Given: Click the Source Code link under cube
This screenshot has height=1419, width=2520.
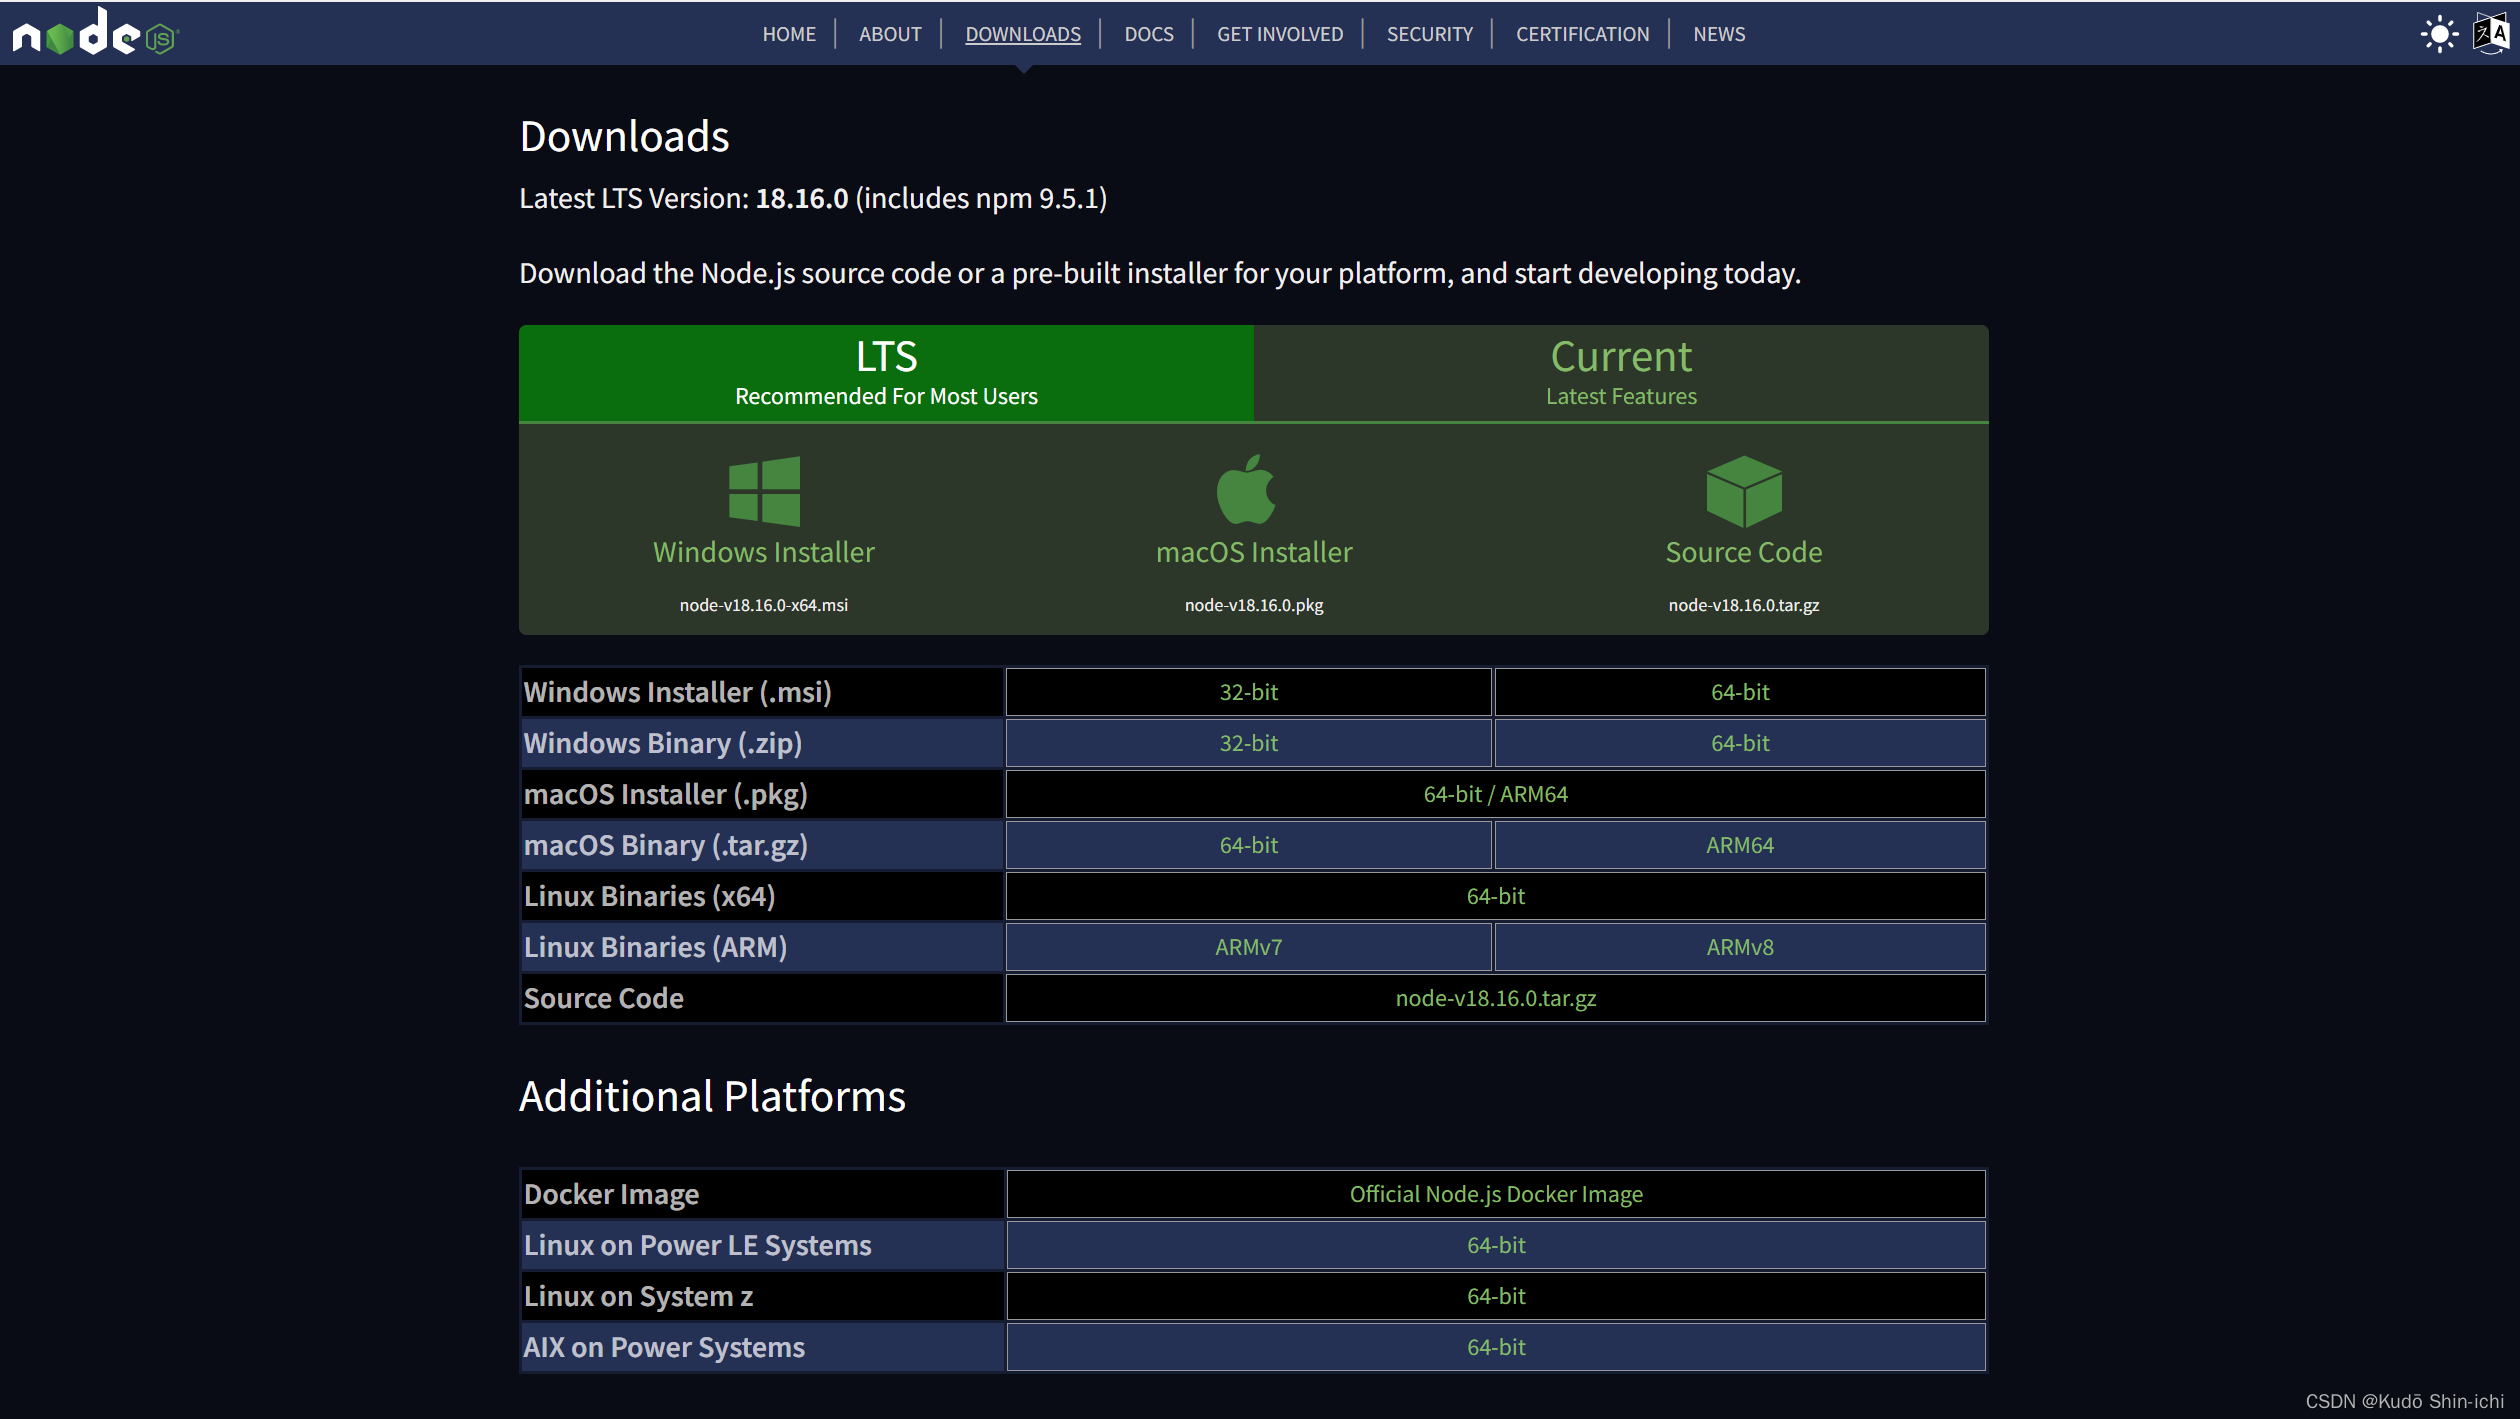Looking at the screenshot, I should (x=1744, y=552).
